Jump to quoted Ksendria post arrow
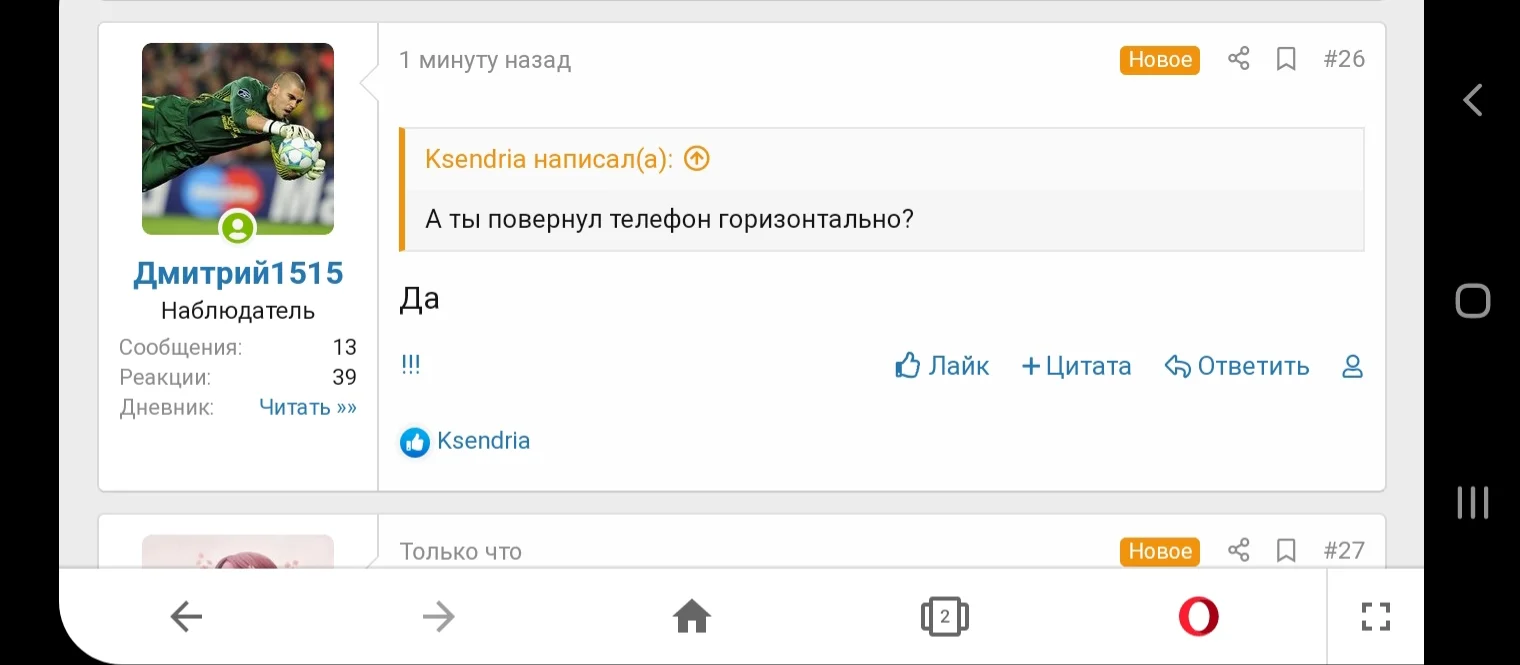Screen dimensions: 1520x665 pyautogui.click(x=697, y=158)
